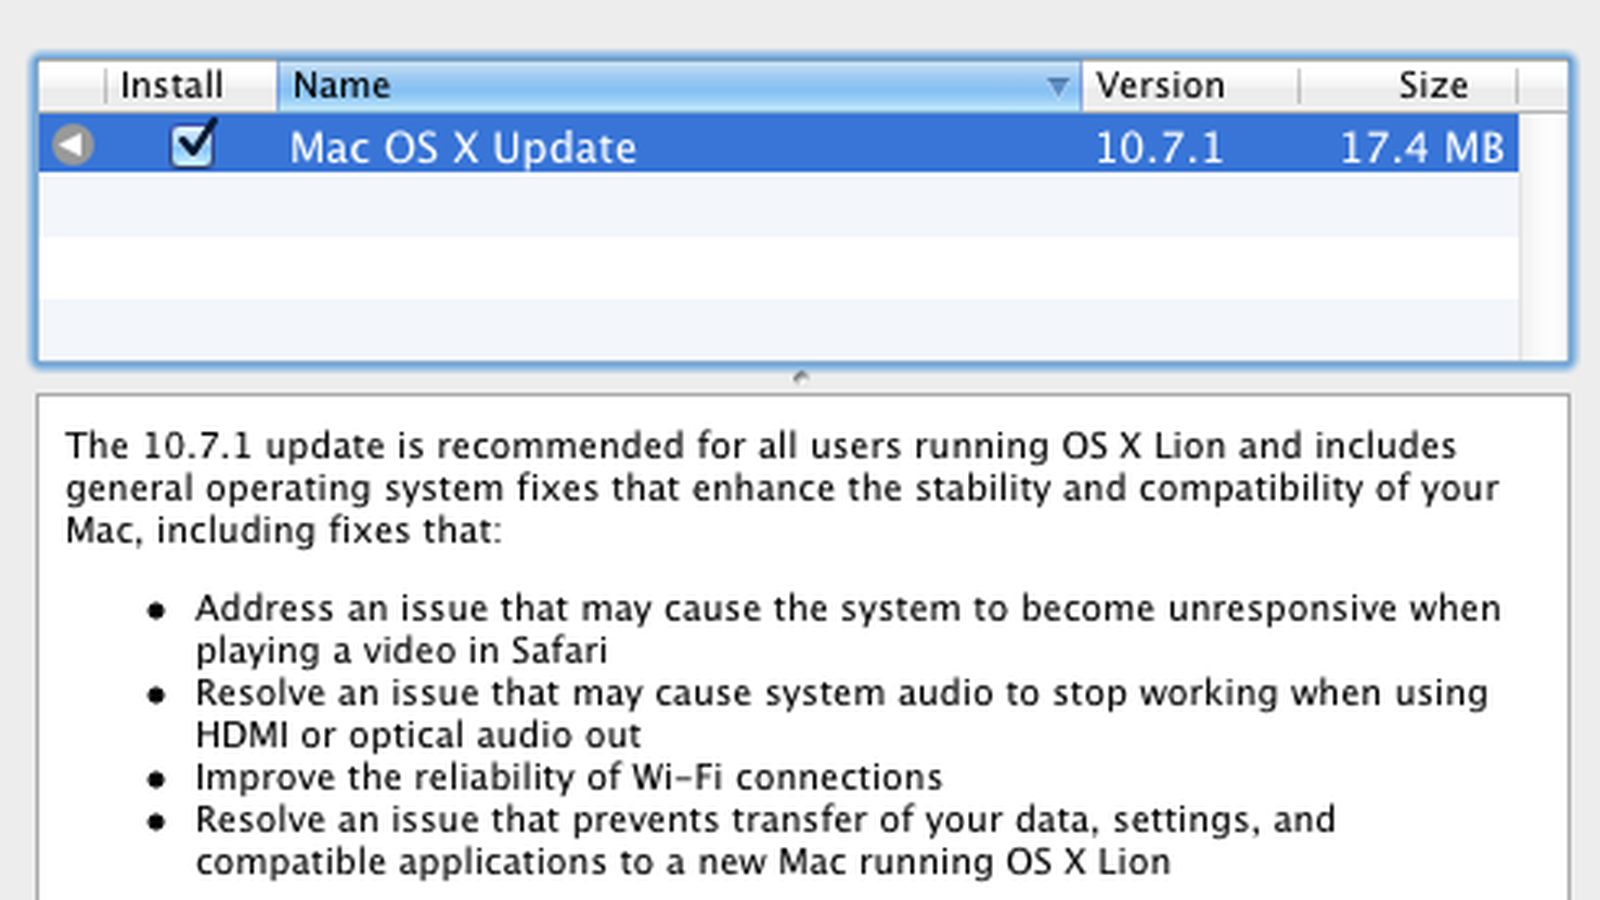Uncheck the Install checkbox for Mac OS X Update
The image size is (1600, 900).
pyautogui.click(x=193, y=144)
